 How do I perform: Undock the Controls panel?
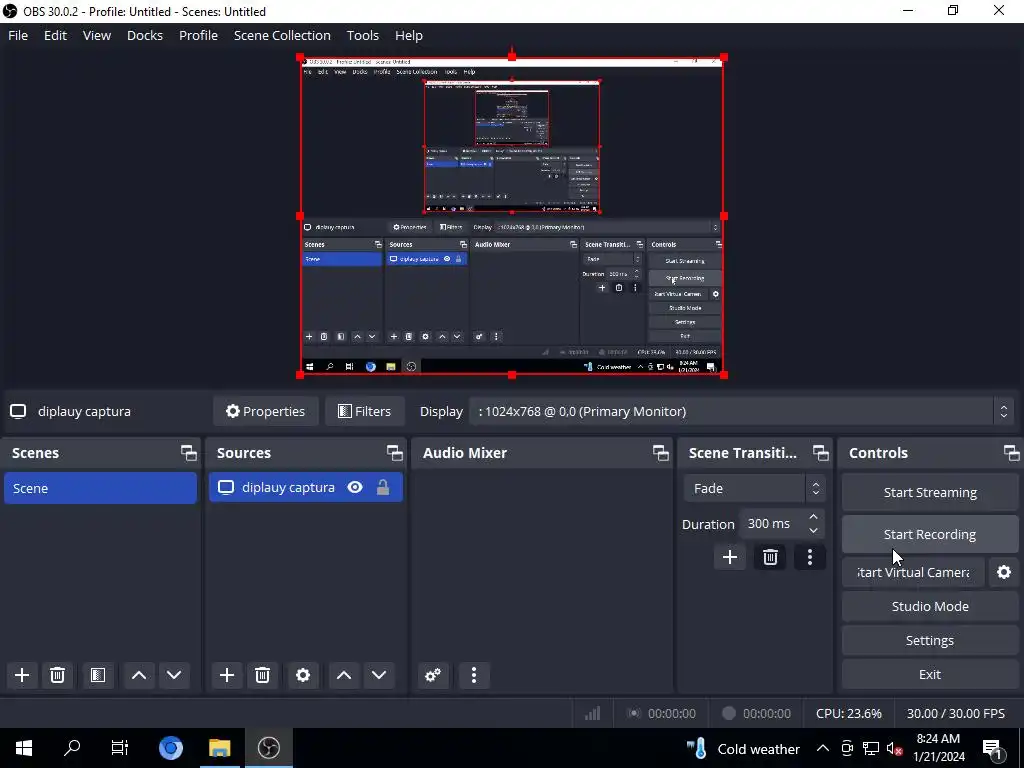1011,453
